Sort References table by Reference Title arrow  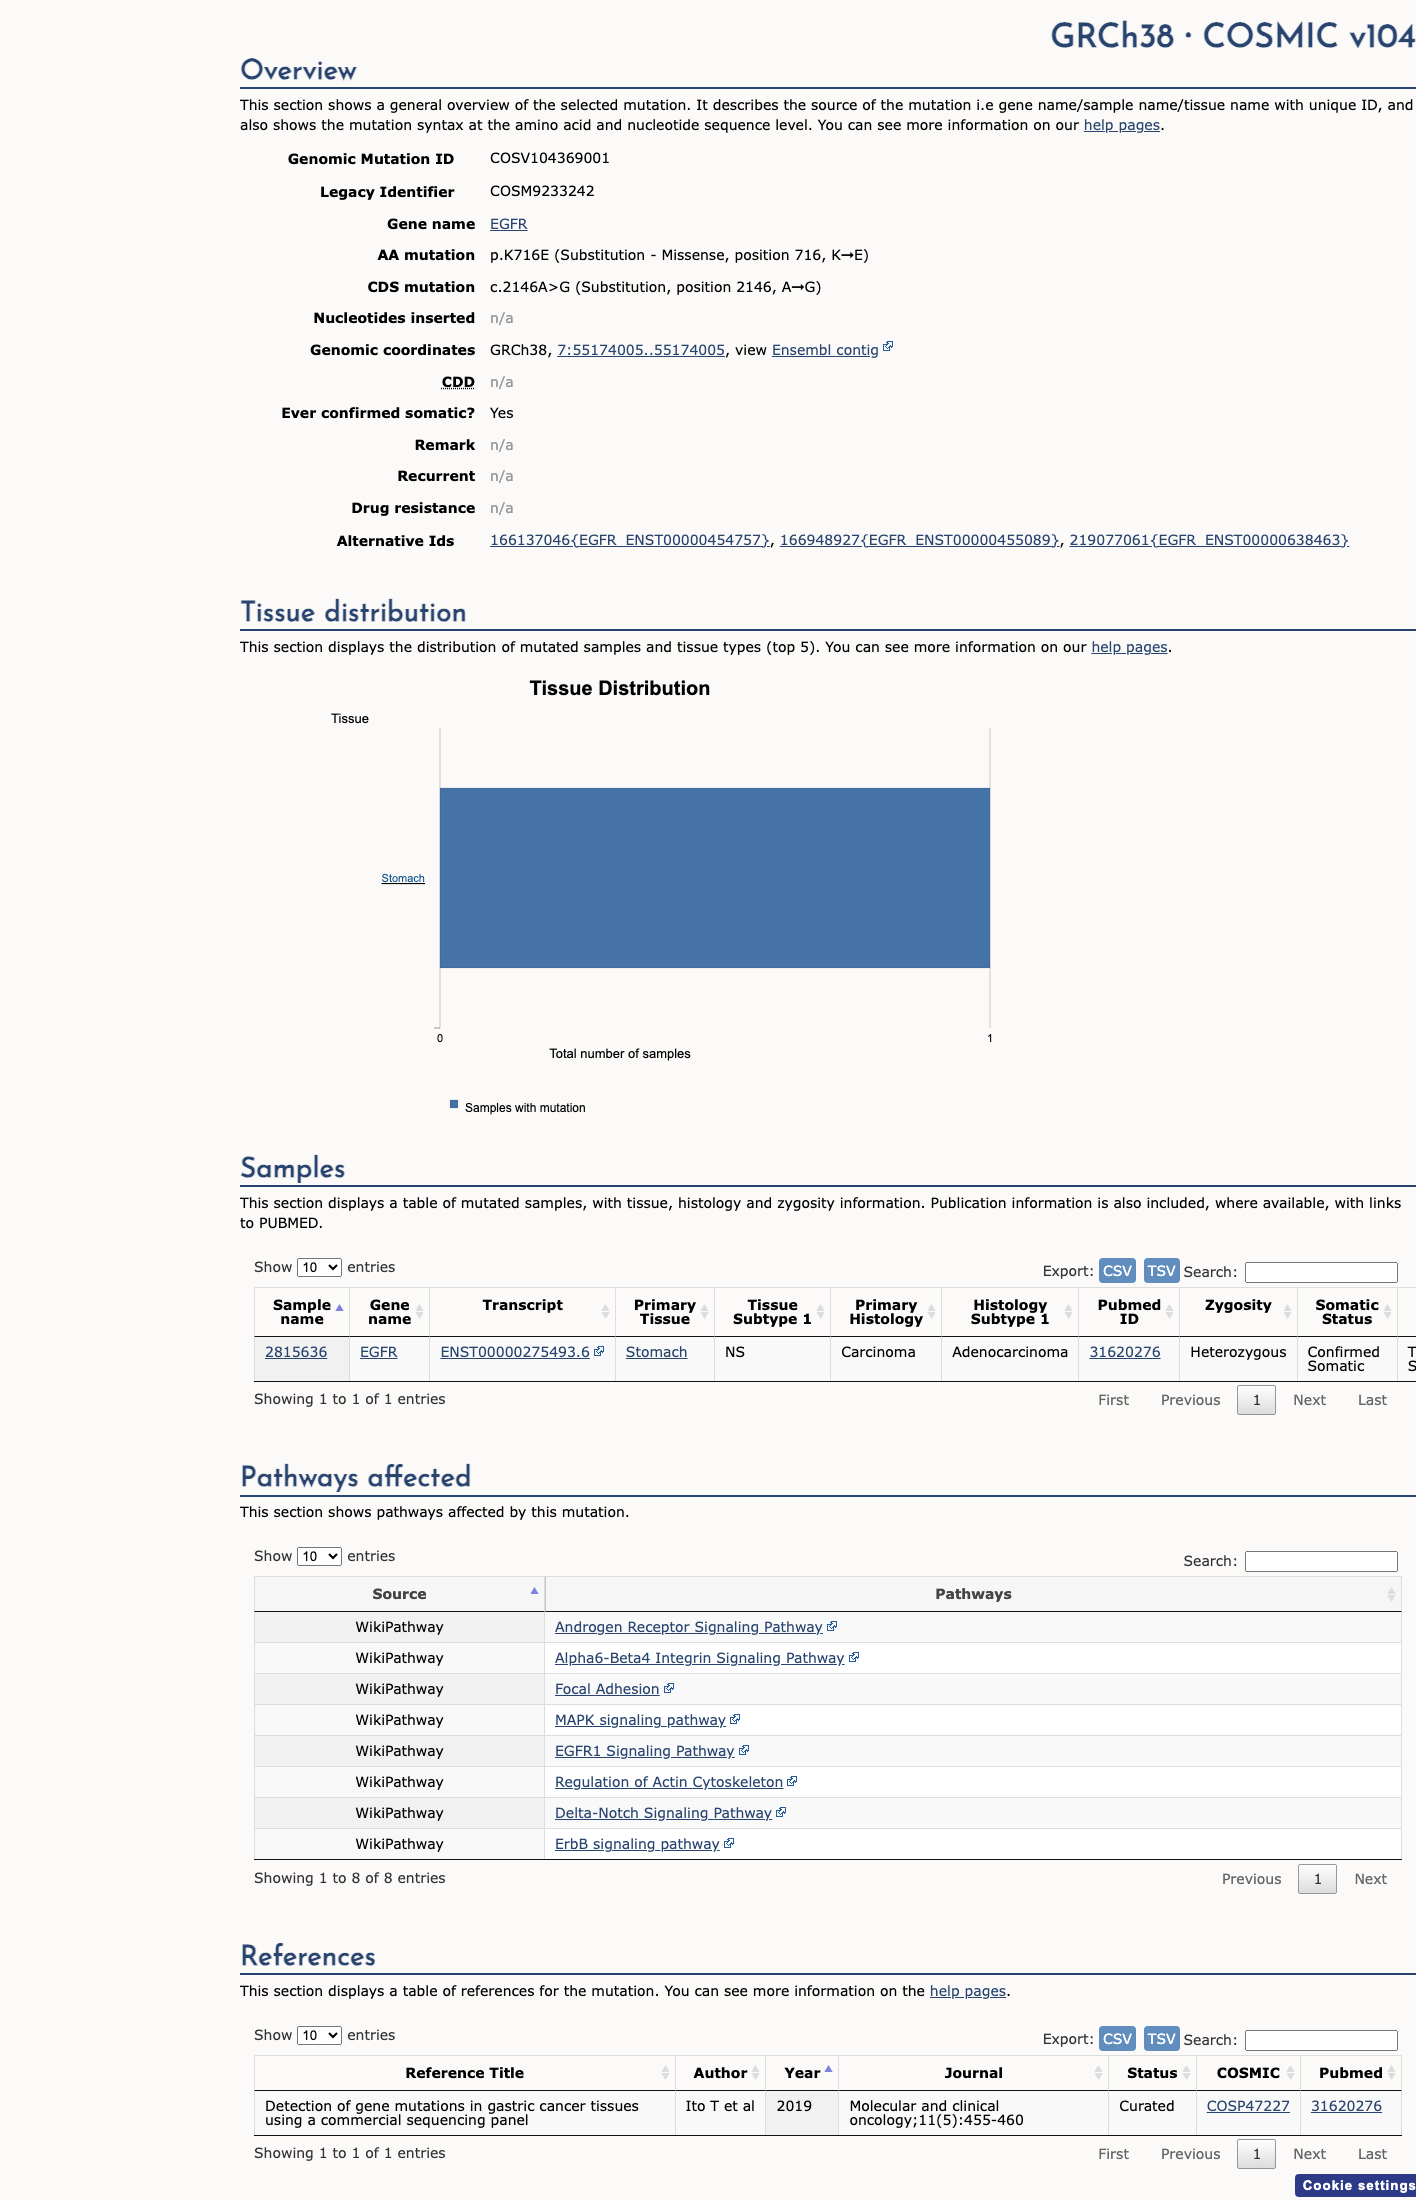click(665, 2073)
